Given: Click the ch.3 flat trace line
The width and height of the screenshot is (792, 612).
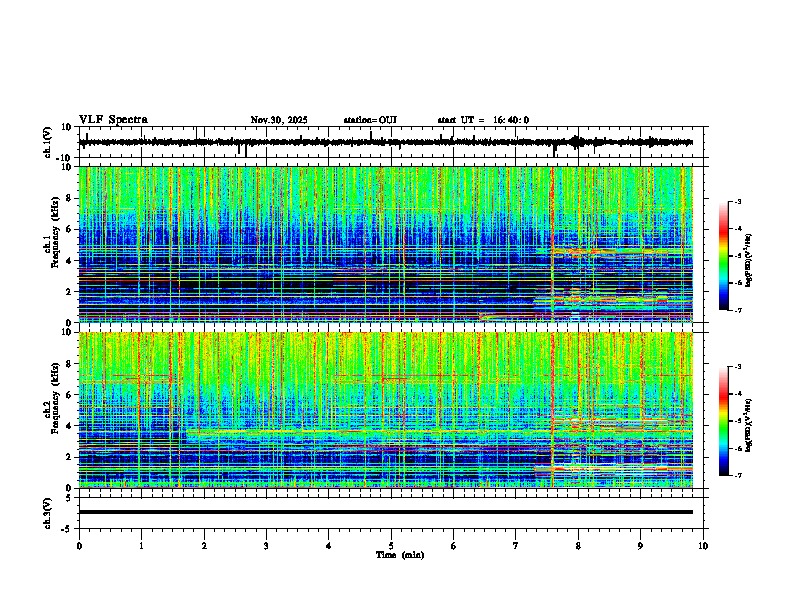Looking at the screenshot, I should [x=386, y=512].
